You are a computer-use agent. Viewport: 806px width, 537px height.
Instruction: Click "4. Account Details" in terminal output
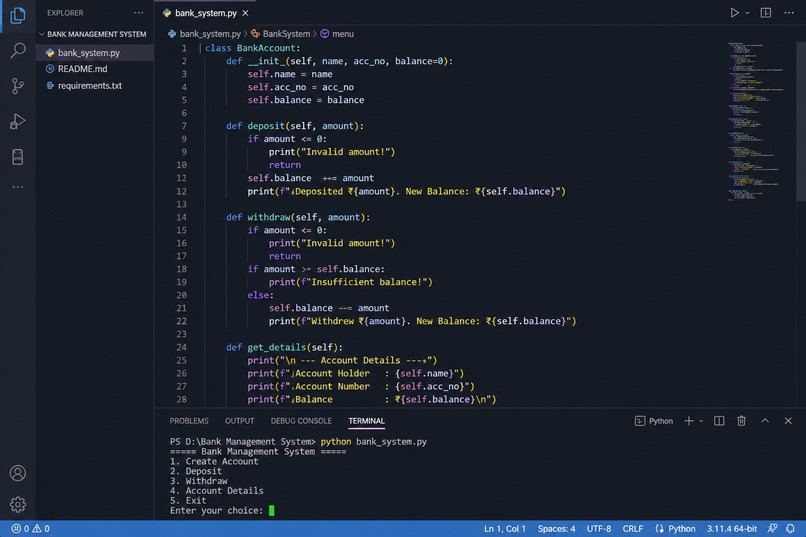pyautogui.click(x=216, y=491)
